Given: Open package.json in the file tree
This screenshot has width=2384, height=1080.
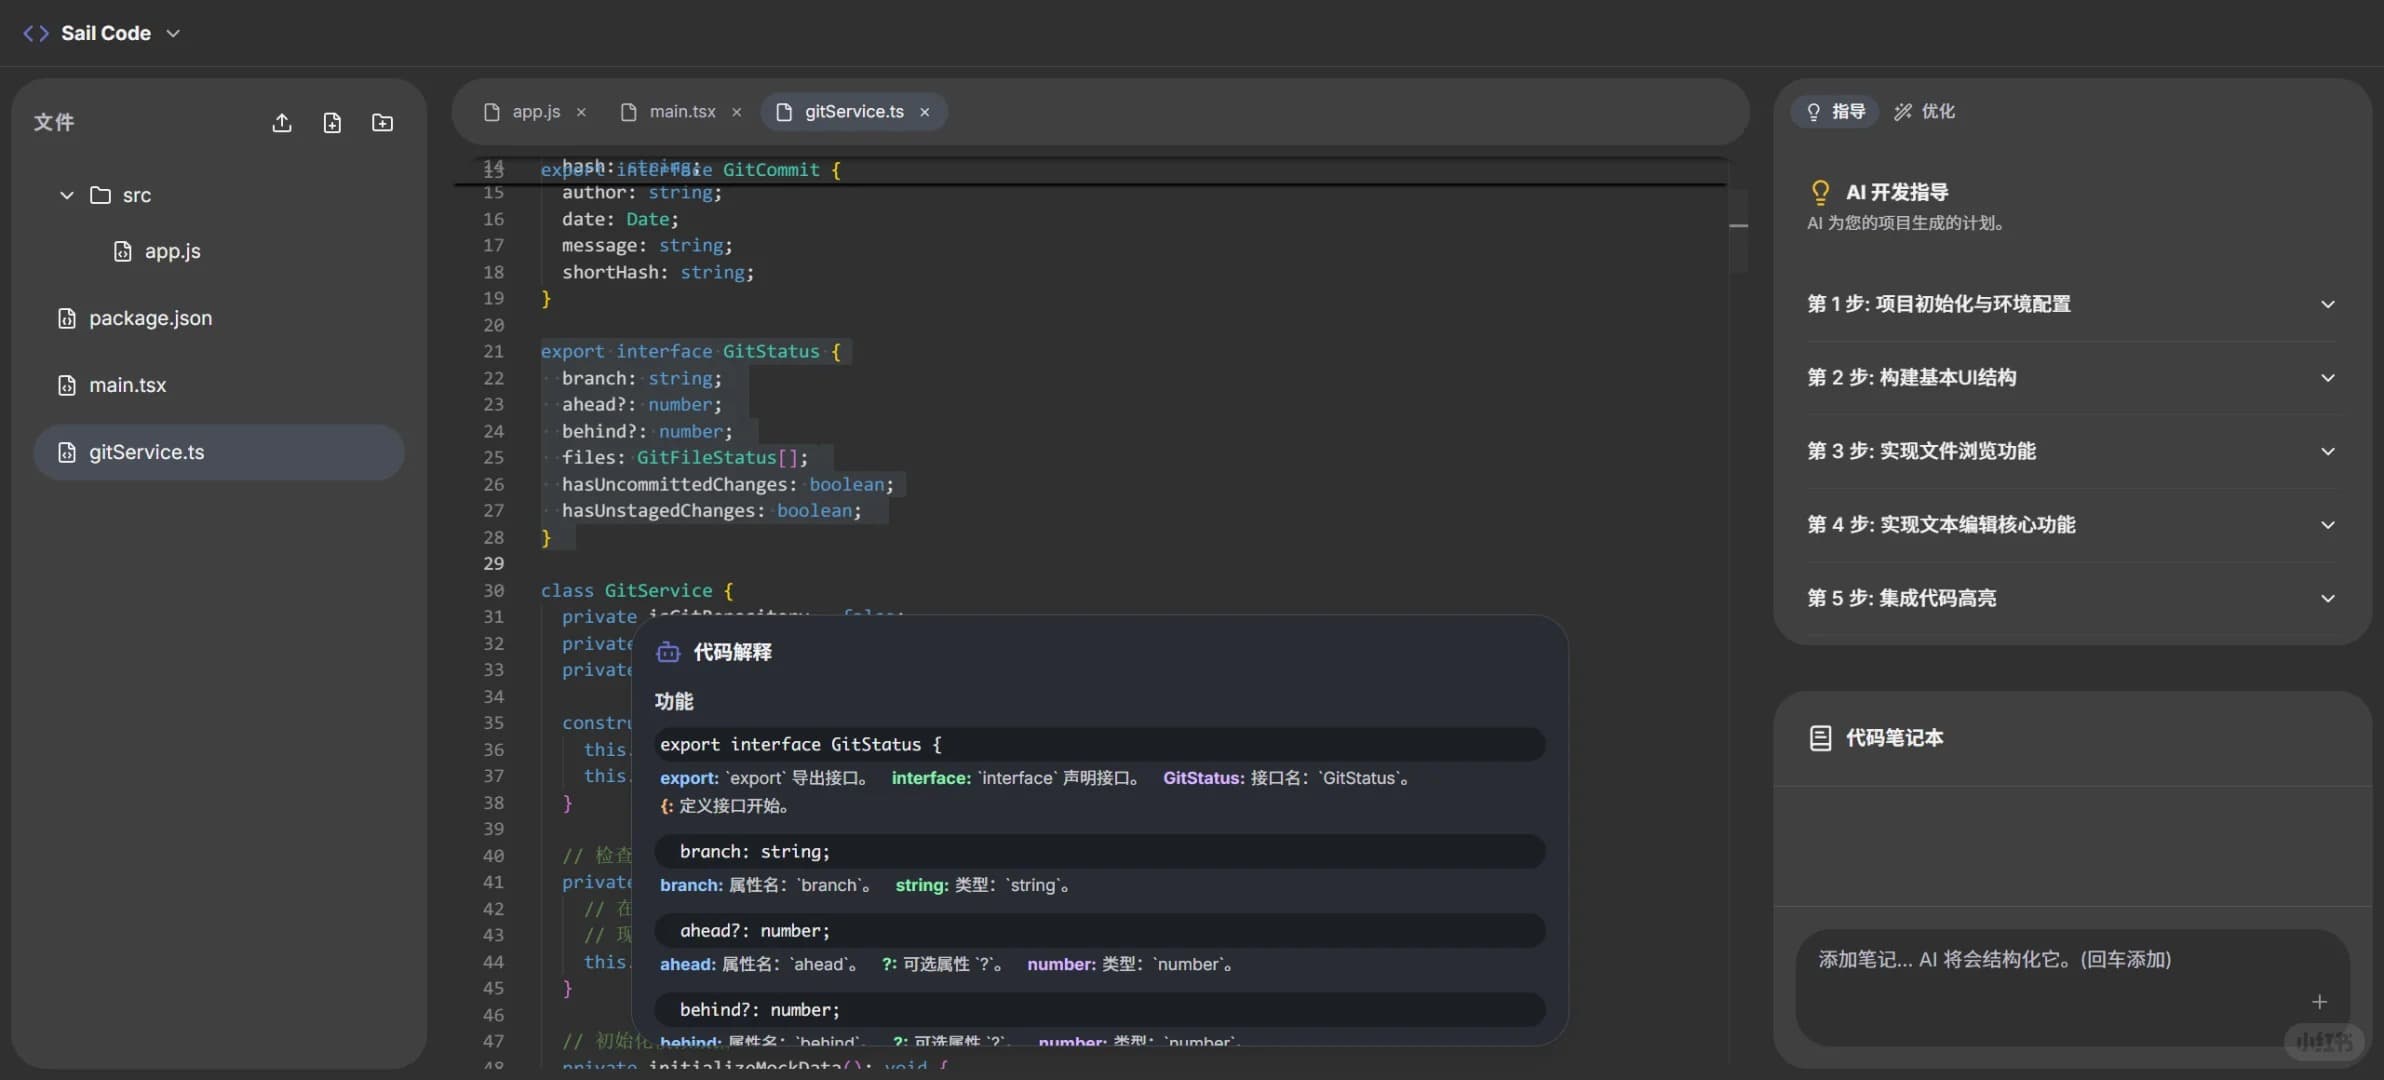Looking at the screenshot, I should coord(135,318).
